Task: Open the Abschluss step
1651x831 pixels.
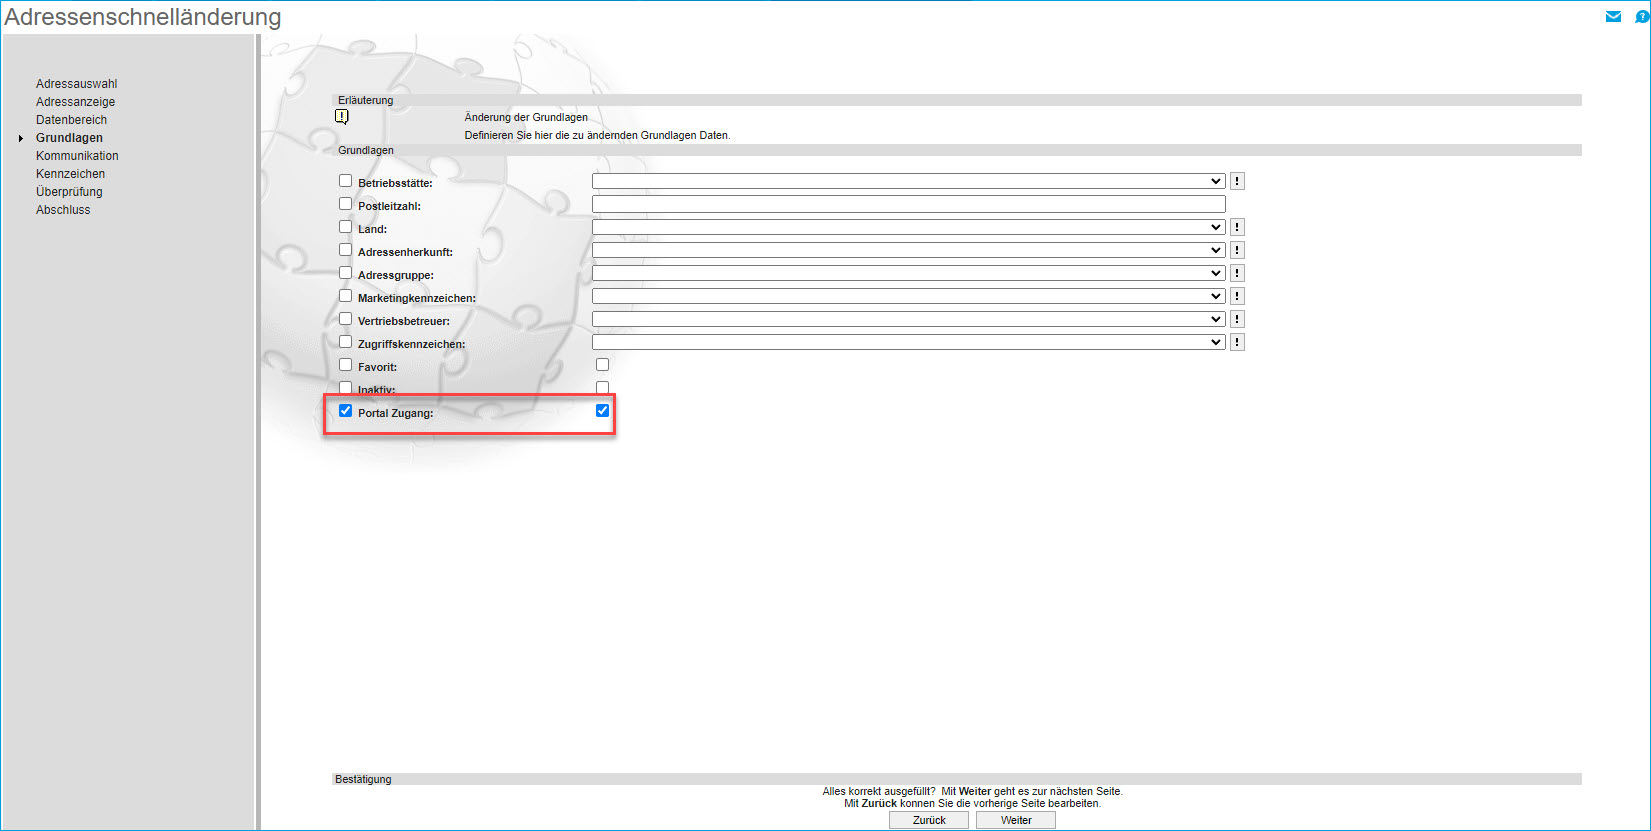Action: tap(63, 210)
